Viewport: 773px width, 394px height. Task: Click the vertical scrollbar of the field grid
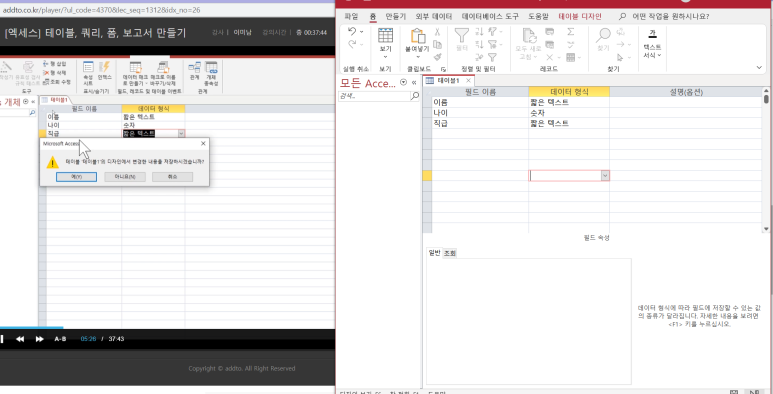click(x=766, y=160)
